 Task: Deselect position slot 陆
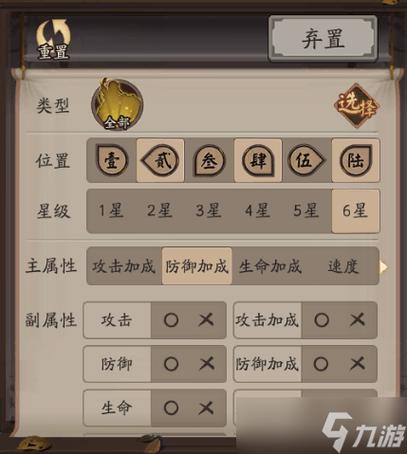[x=355, y=160]
